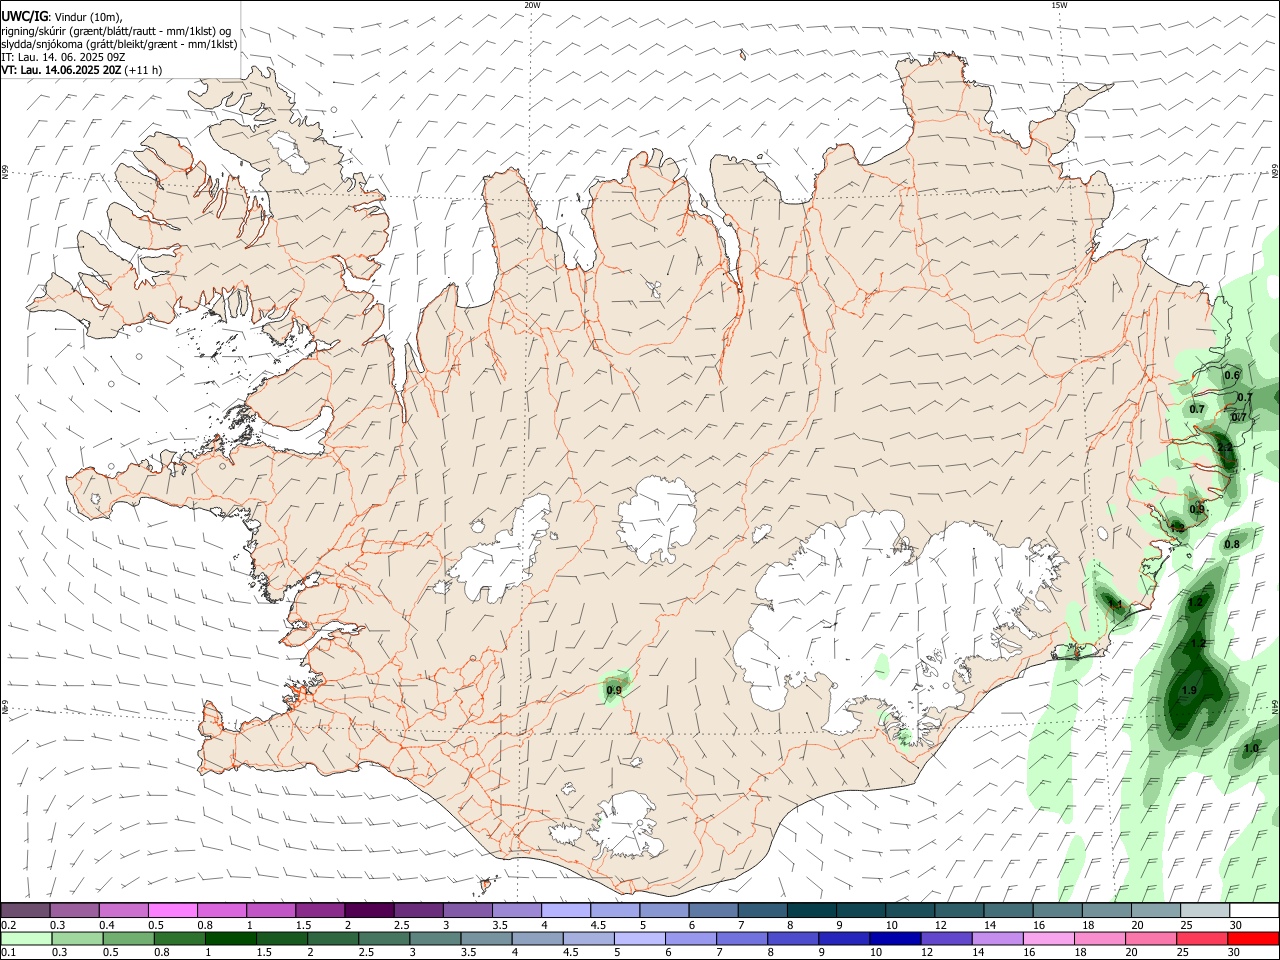The image size is (1280, 960).
Task: Select the palest green 0.1 swatch, lower legend
Action: pos(26,939)
